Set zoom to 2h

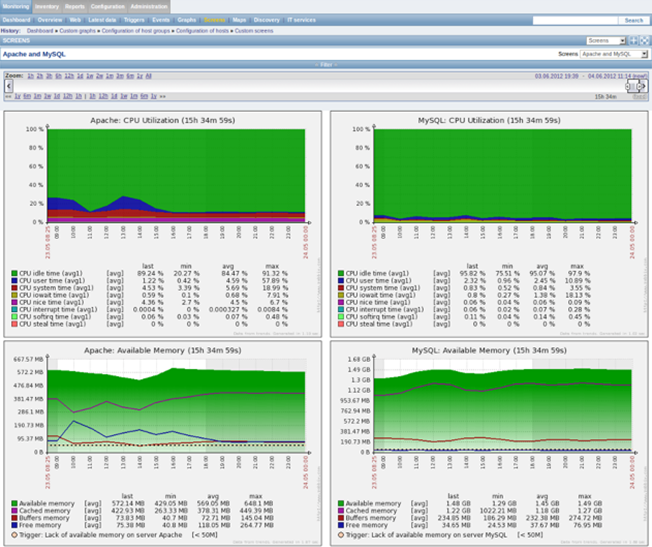[x=40, y=76]
